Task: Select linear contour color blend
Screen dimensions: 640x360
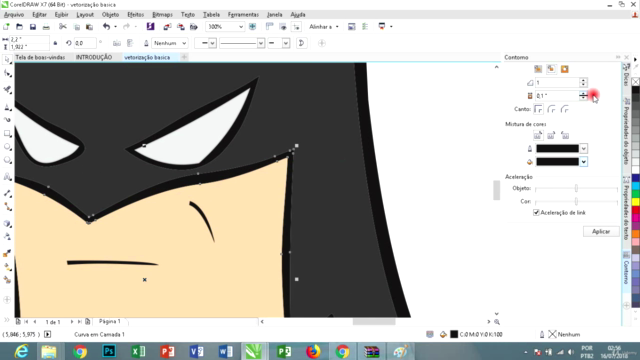Action: click(x=538, y=136)
